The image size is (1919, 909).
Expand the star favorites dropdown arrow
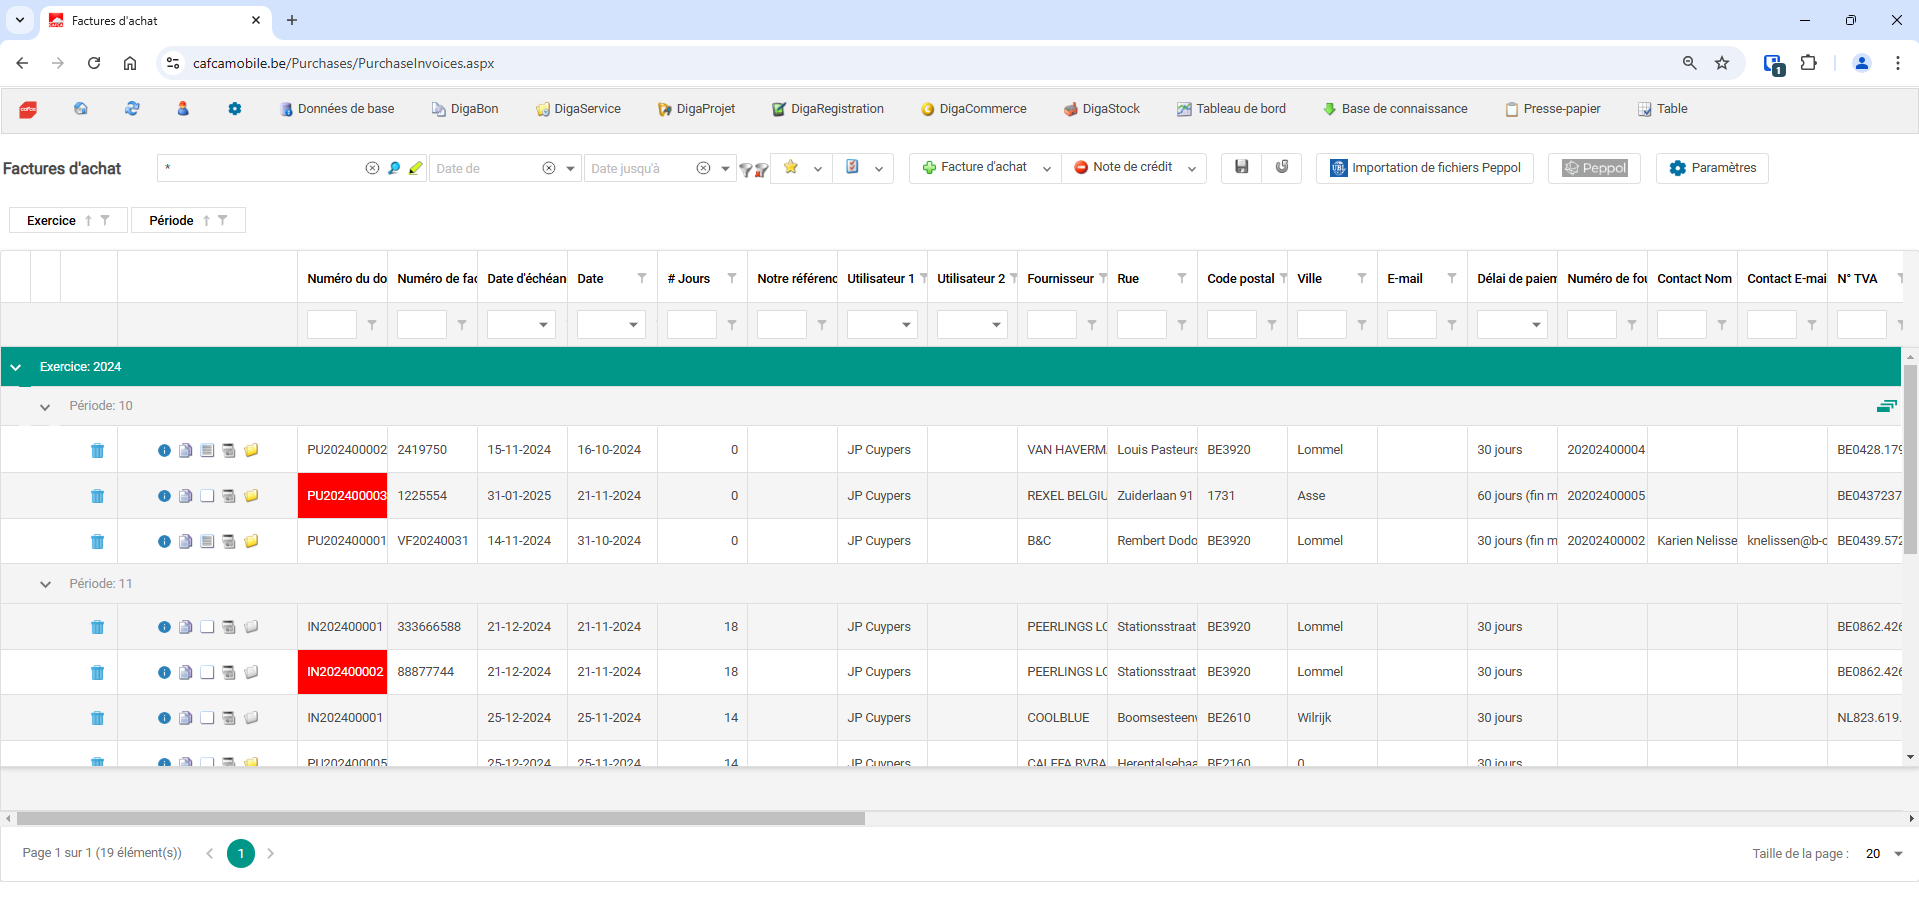(818, 169)
